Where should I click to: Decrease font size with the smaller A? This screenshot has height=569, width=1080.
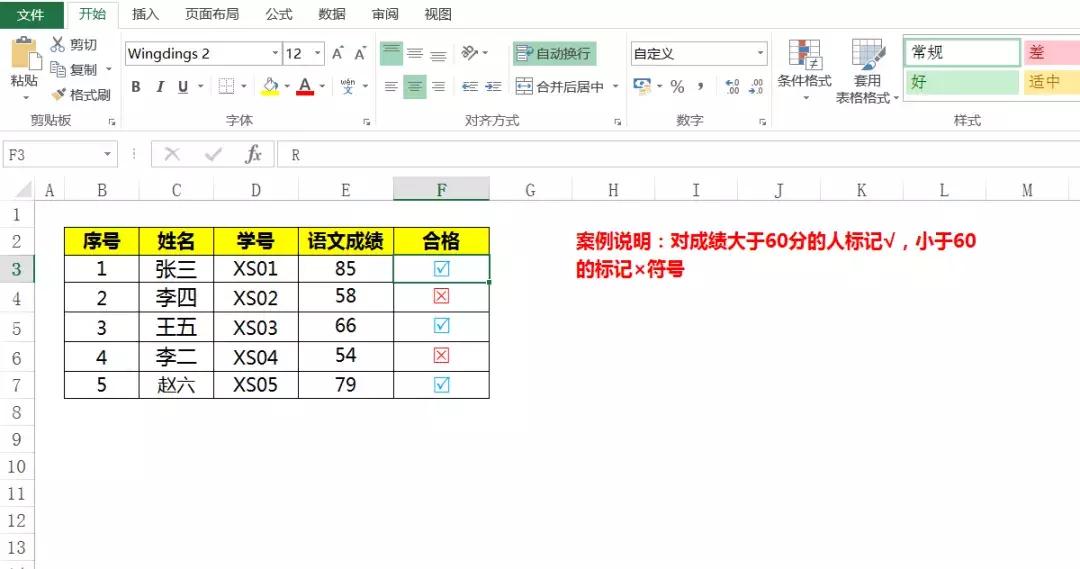pyautogui.click(x=360, y=53)
